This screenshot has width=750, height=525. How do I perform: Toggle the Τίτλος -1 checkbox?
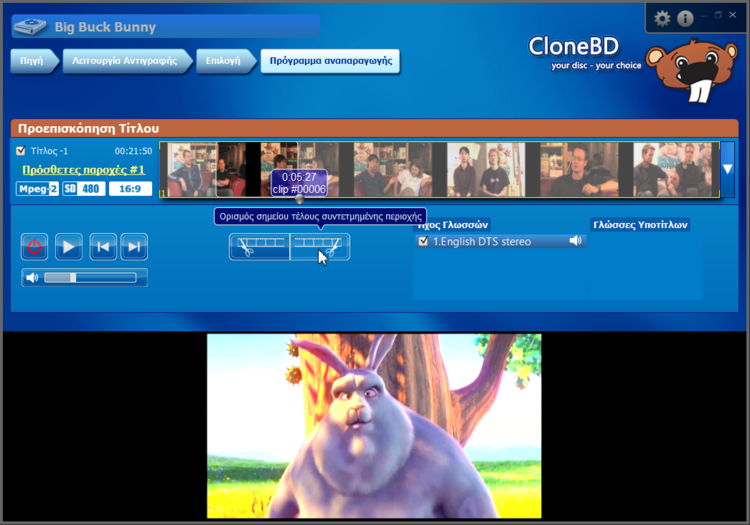click(21, 151)
